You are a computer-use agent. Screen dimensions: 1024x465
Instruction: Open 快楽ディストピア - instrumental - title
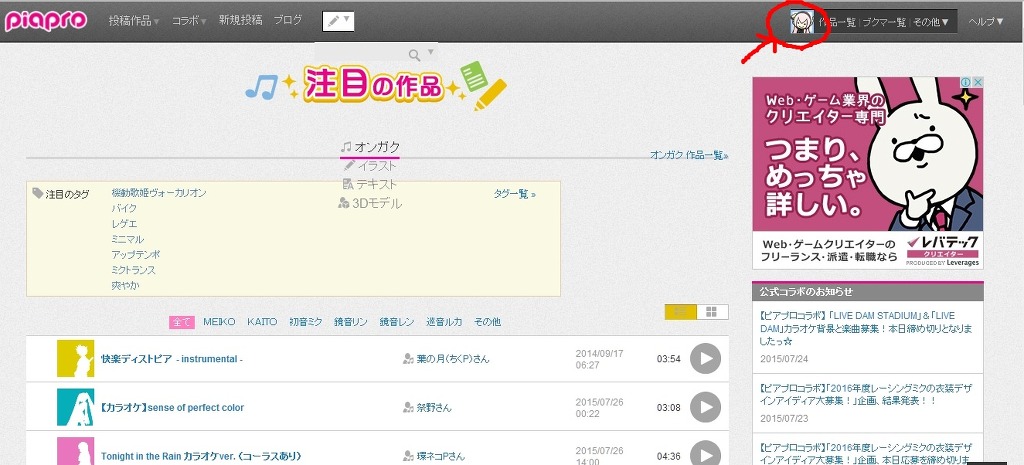[172, 359]
